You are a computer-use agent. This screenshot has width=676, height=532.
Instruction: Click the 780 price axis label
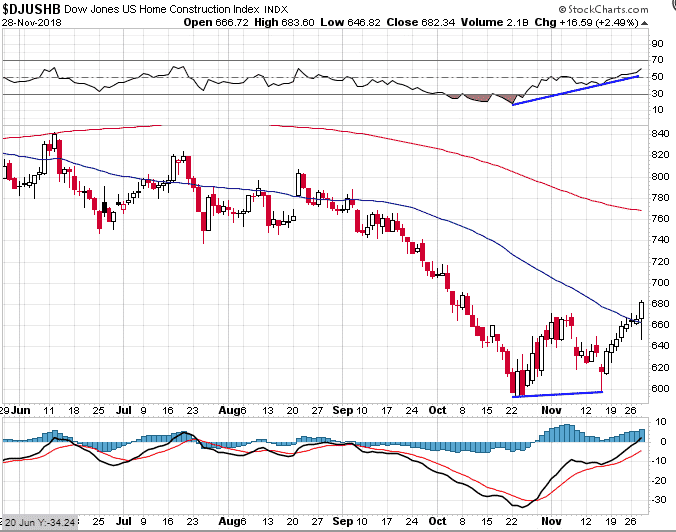click(x=660, y=197)
